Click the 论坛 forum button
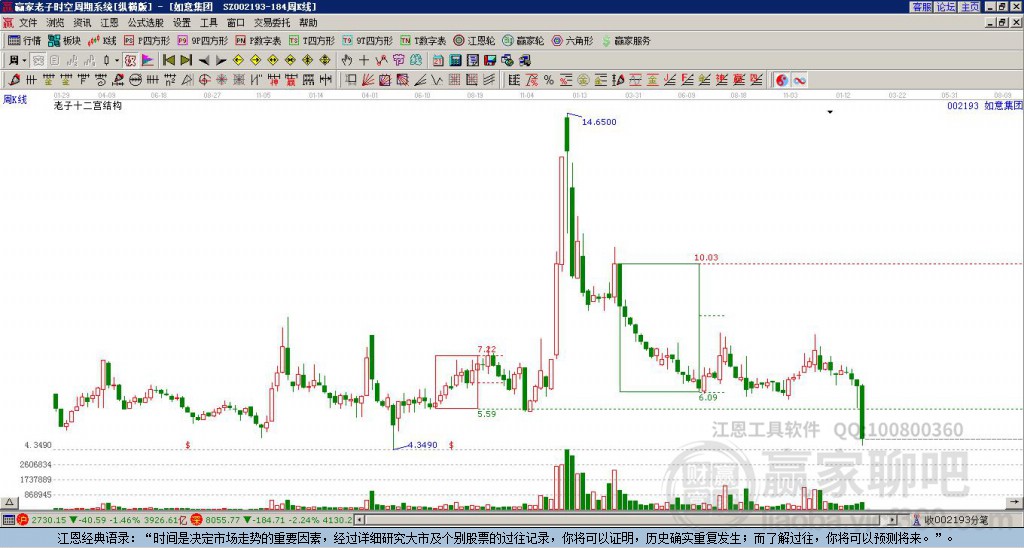1024x548 pixels. (945, 7)
